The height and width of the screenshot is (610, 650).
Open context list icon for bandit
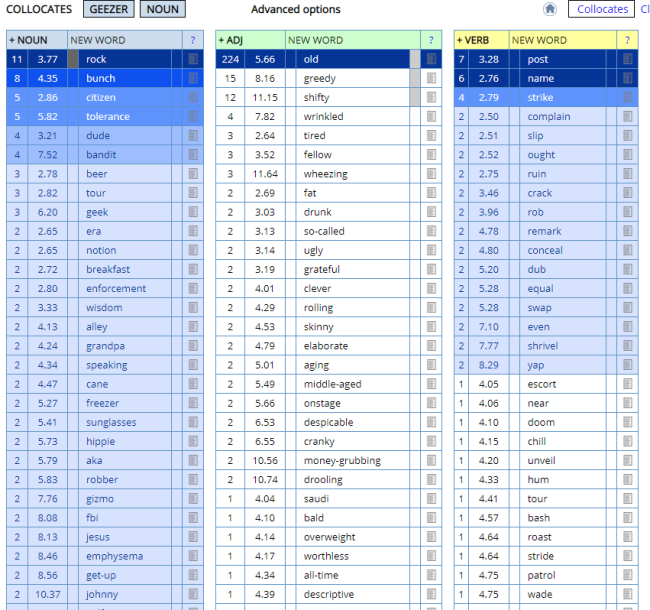click(x=193, y=155)
